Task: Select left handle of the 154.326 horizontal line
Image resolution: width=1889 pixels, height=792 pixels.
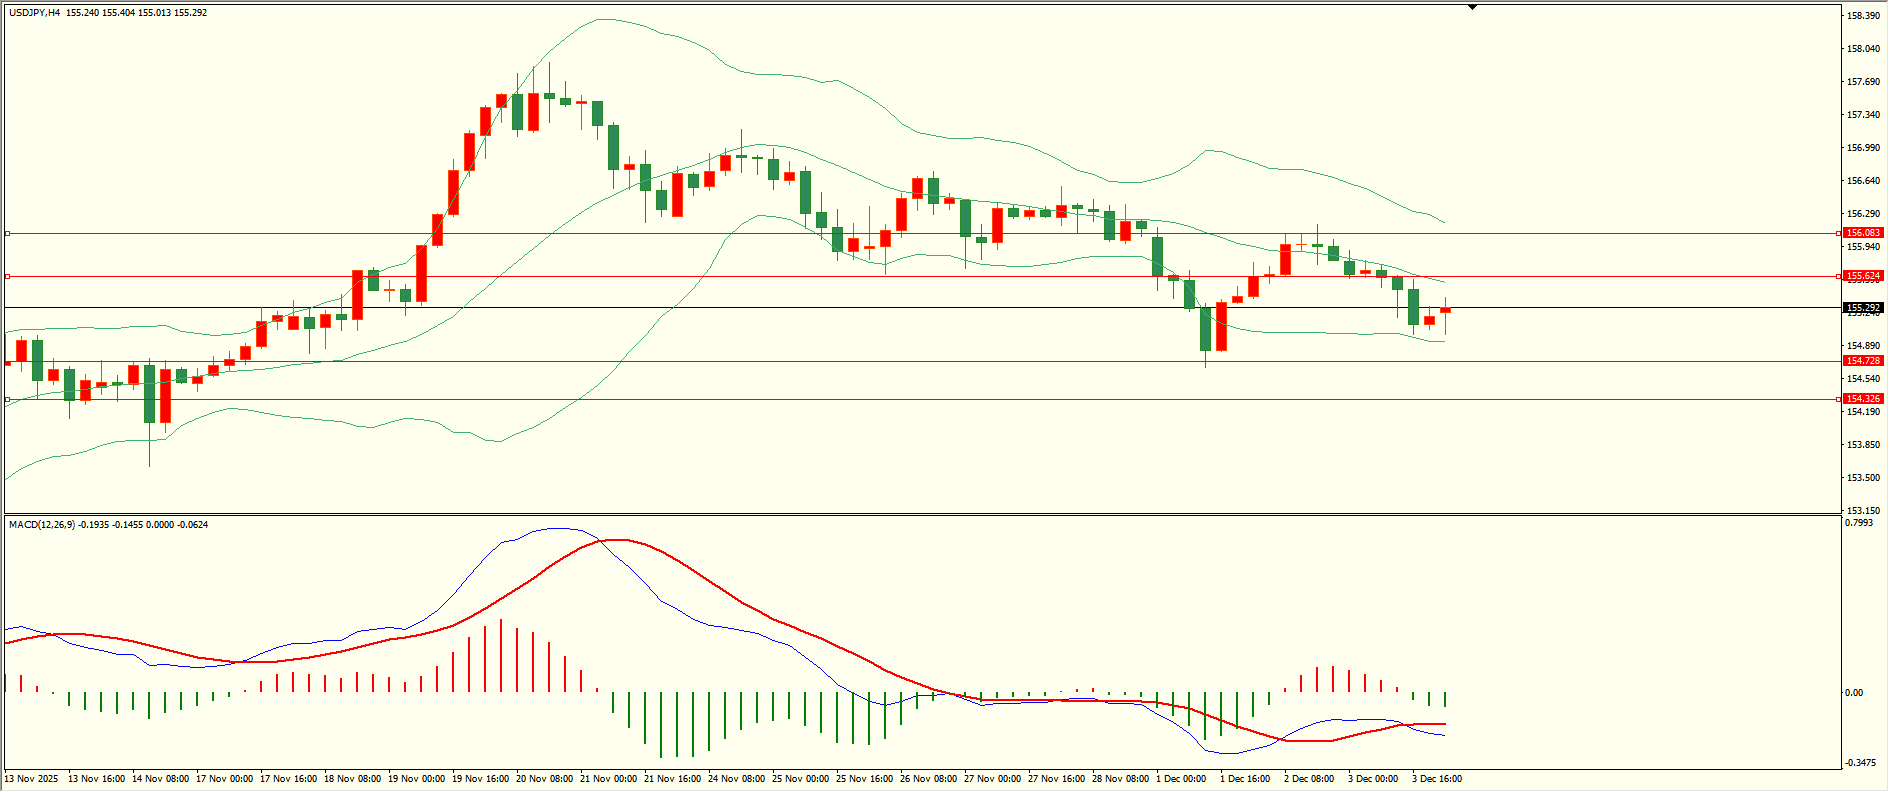Action: click(x=8, y=399)
